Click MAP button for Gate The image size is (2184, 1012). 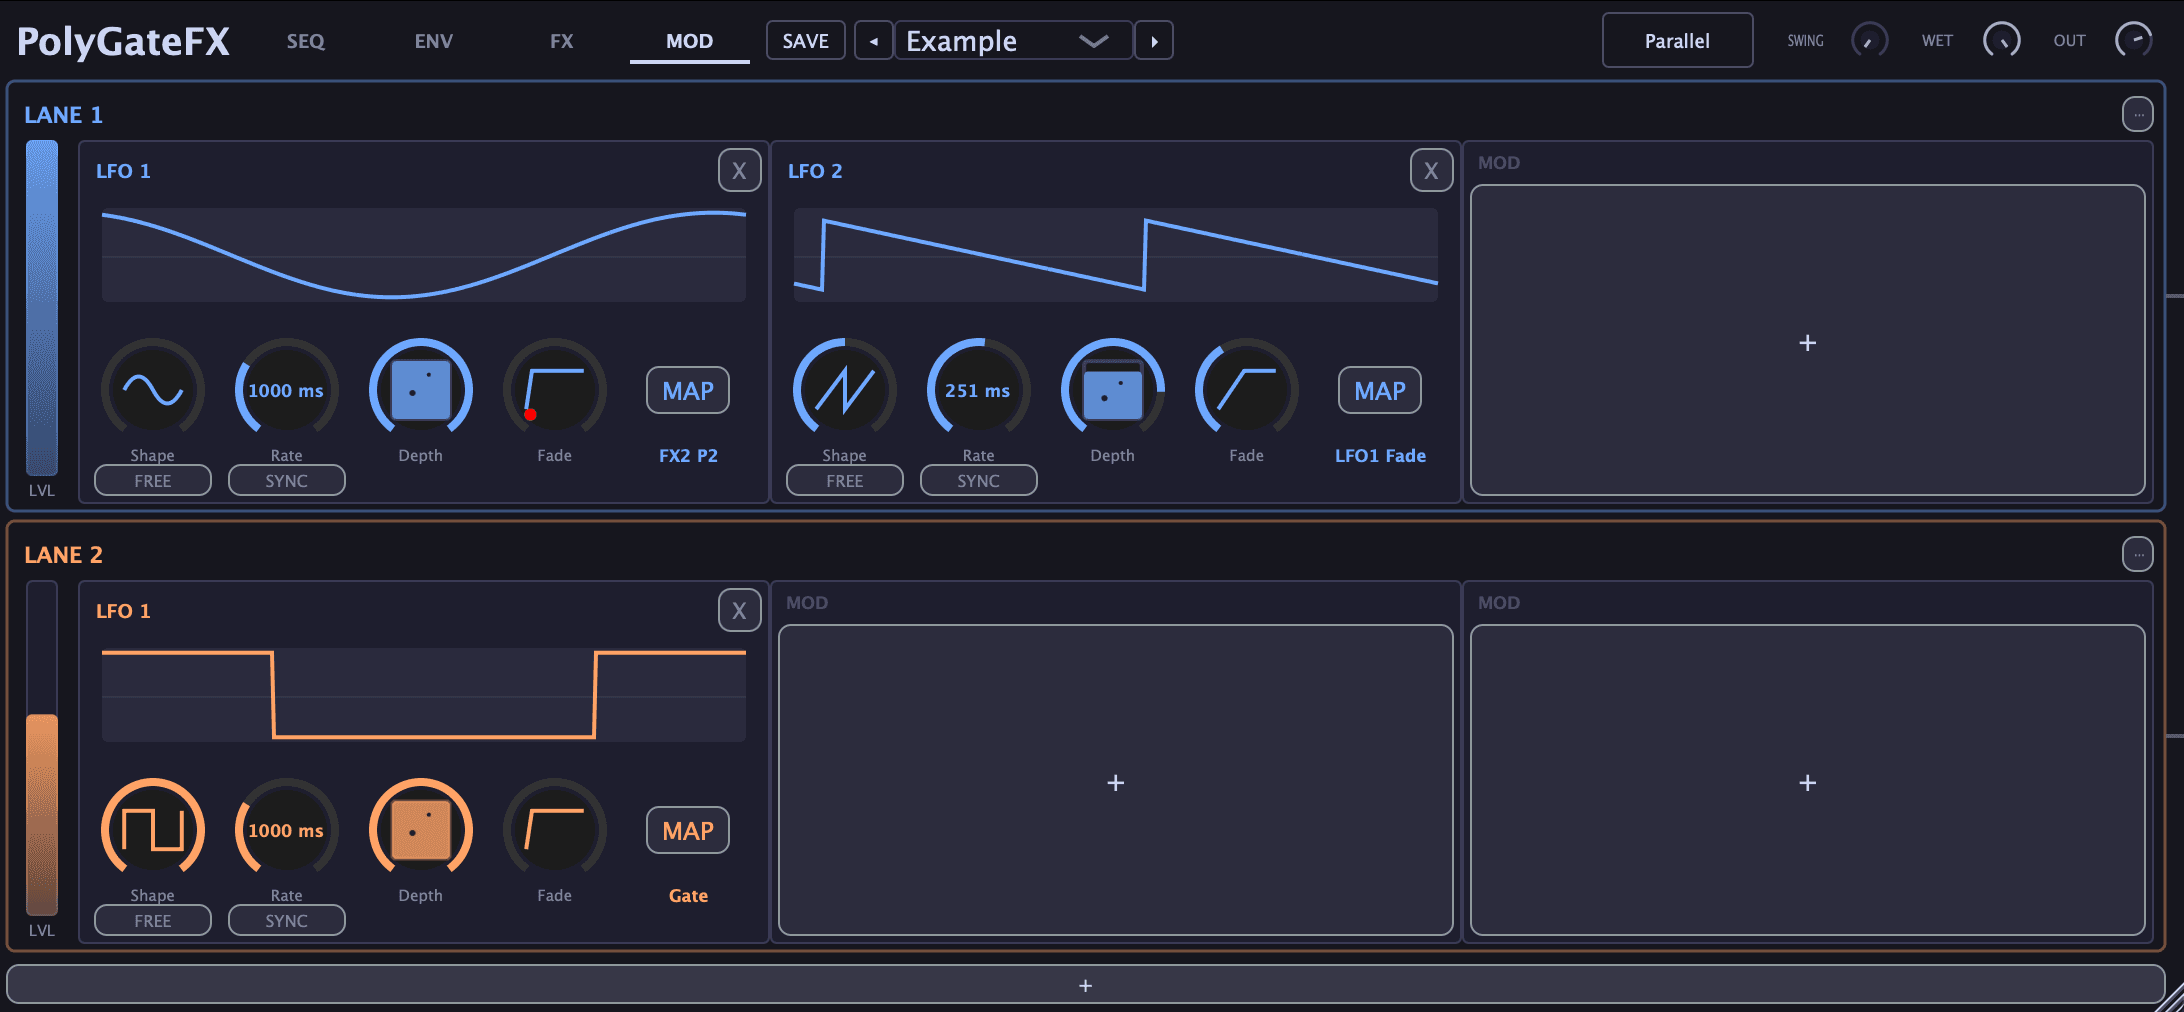688,831
